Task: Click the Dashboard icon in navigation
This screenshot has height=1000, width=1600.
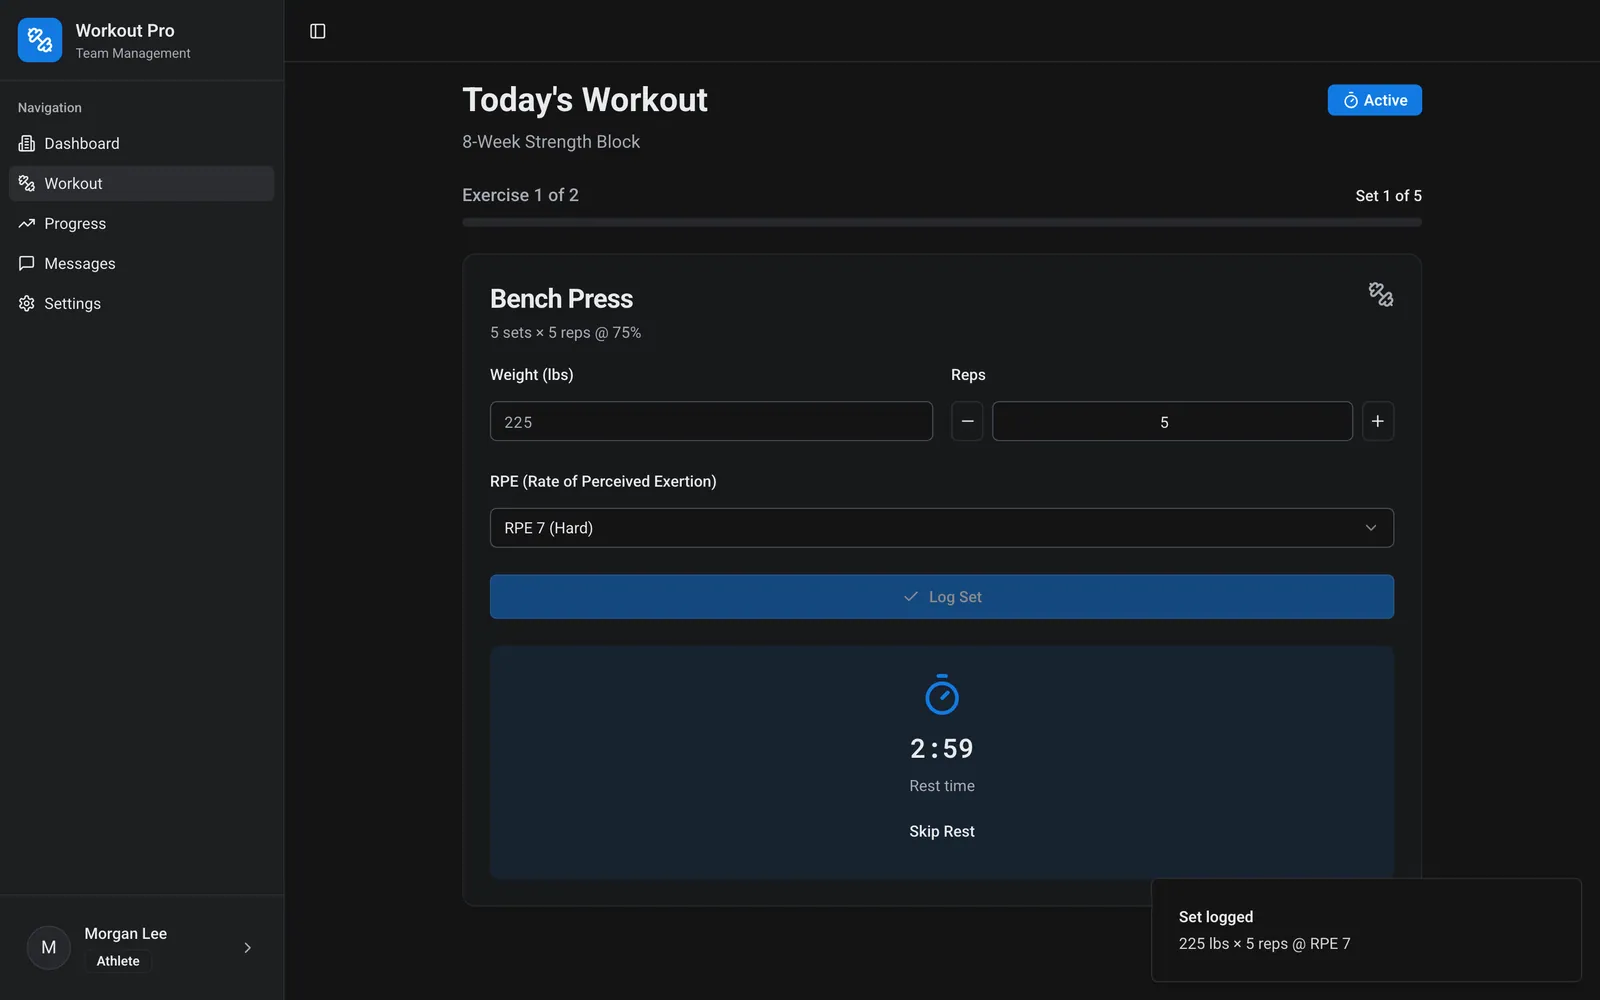Action: [x=27, y=144]
